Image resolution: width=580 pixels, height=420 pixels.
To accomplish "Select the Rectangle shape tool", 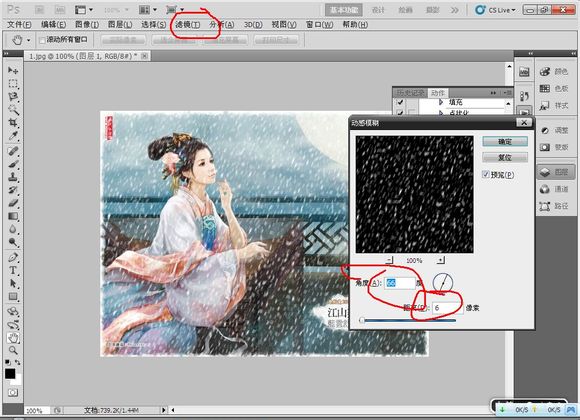I will click(x=13, y=296).
